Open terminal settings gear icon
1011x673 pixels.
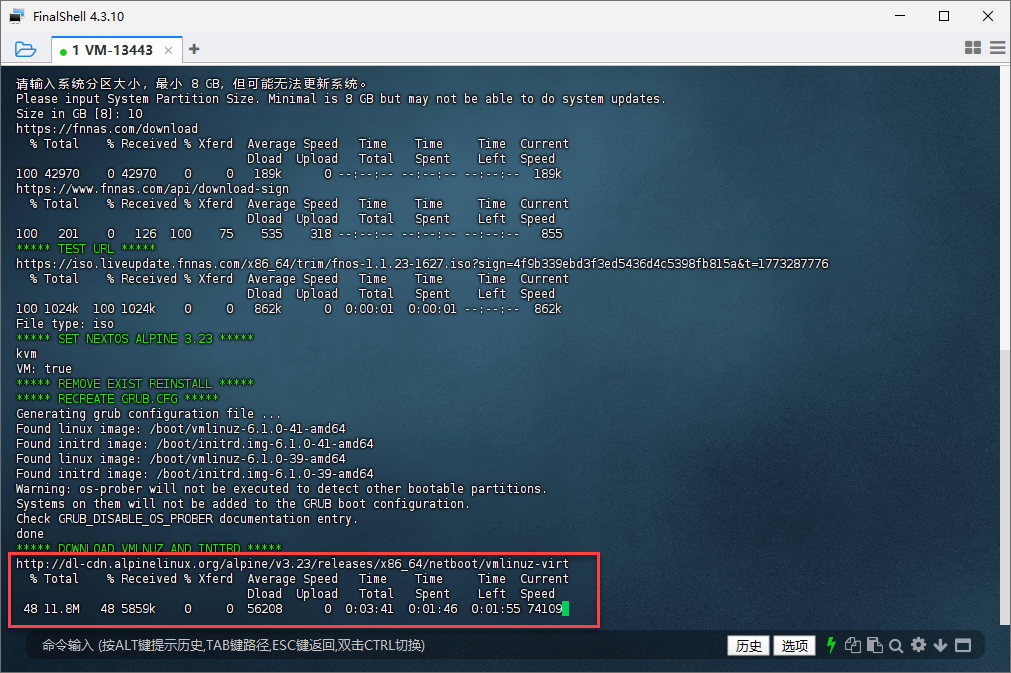pos(918,645)
